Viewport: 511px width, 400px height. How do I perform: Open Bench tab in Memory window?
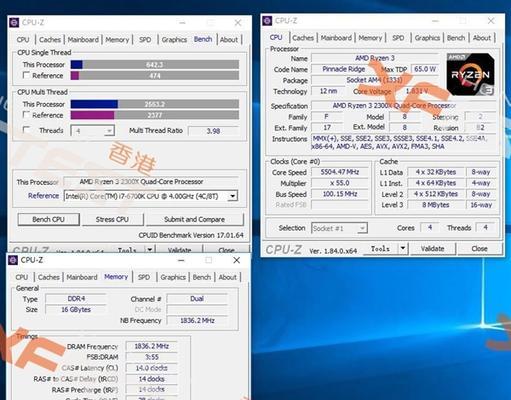(x=202, y=277)
